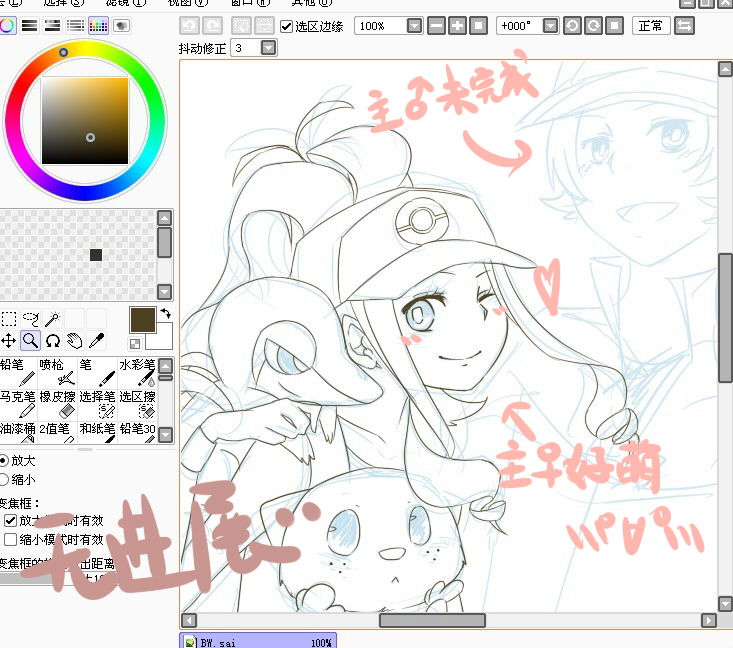The width and height of the screenshot is (733, 648).
Task: Click the Undo arrow button
Action: click(x=189, y=26)
